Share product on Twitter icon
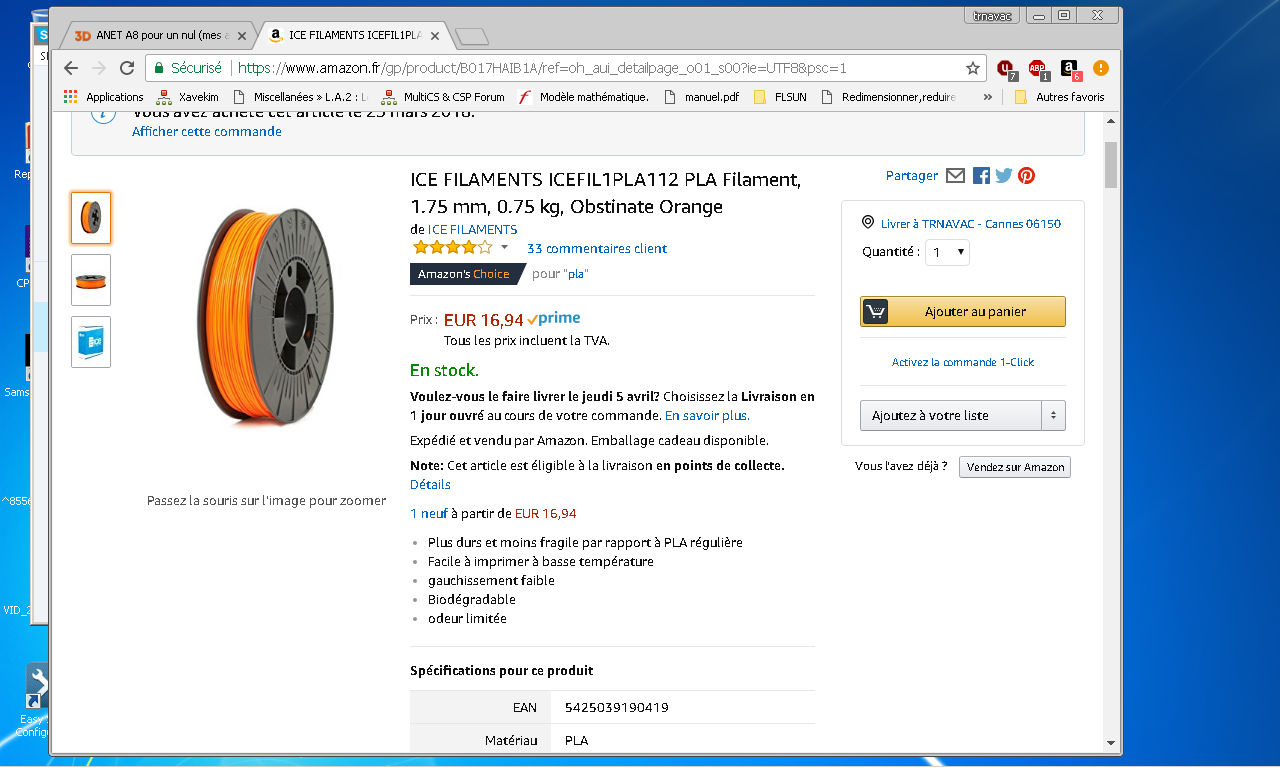Viewport: 1280px width, 768px height. [x=1004, y=175]
